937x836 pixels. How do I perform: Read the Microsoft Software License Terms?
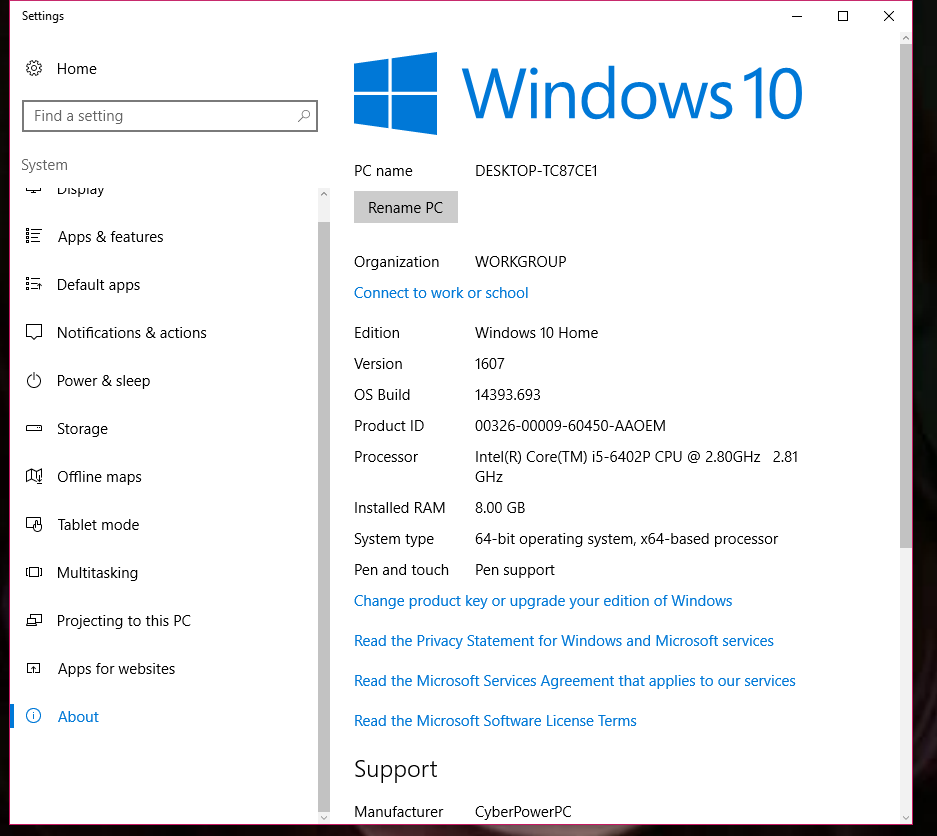pyautogui.click(x=495, y=721)
